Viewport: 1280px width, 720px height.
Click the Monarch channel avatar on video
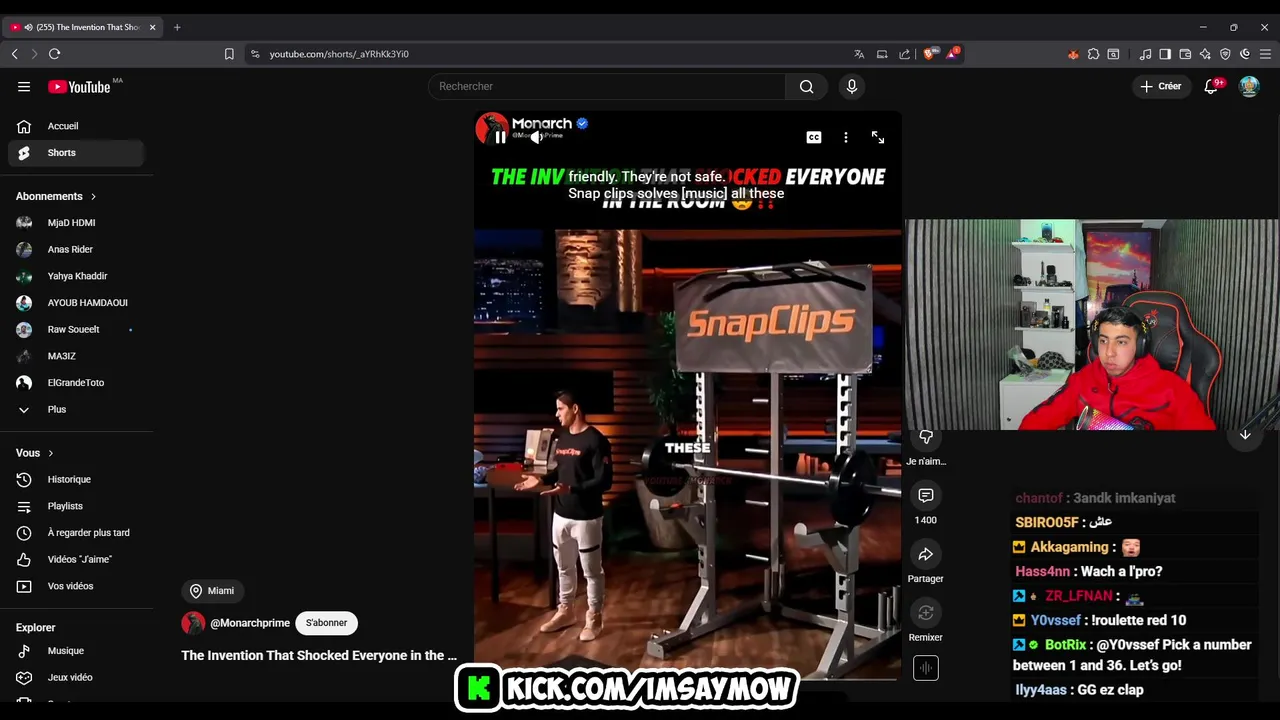pyautogui.click(x=491, y=128)
